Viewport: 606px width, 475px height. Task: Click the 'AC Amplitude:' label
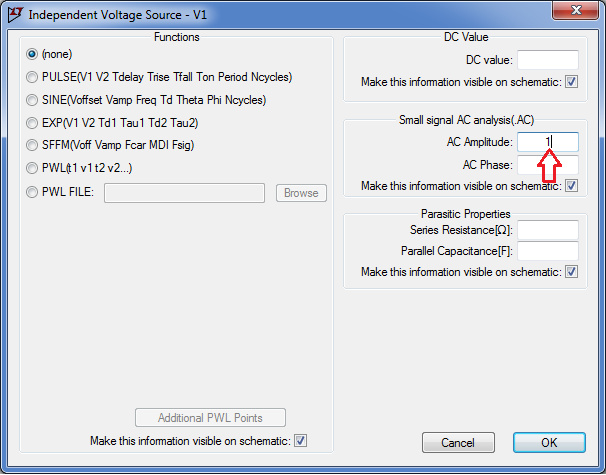[480, 142]
